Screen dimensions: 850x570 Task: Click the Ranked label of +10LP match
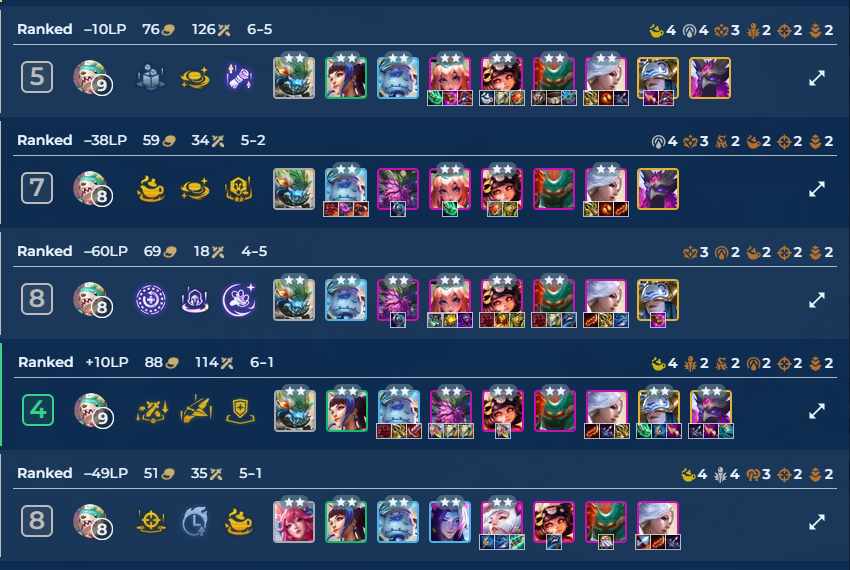[46, 362]
